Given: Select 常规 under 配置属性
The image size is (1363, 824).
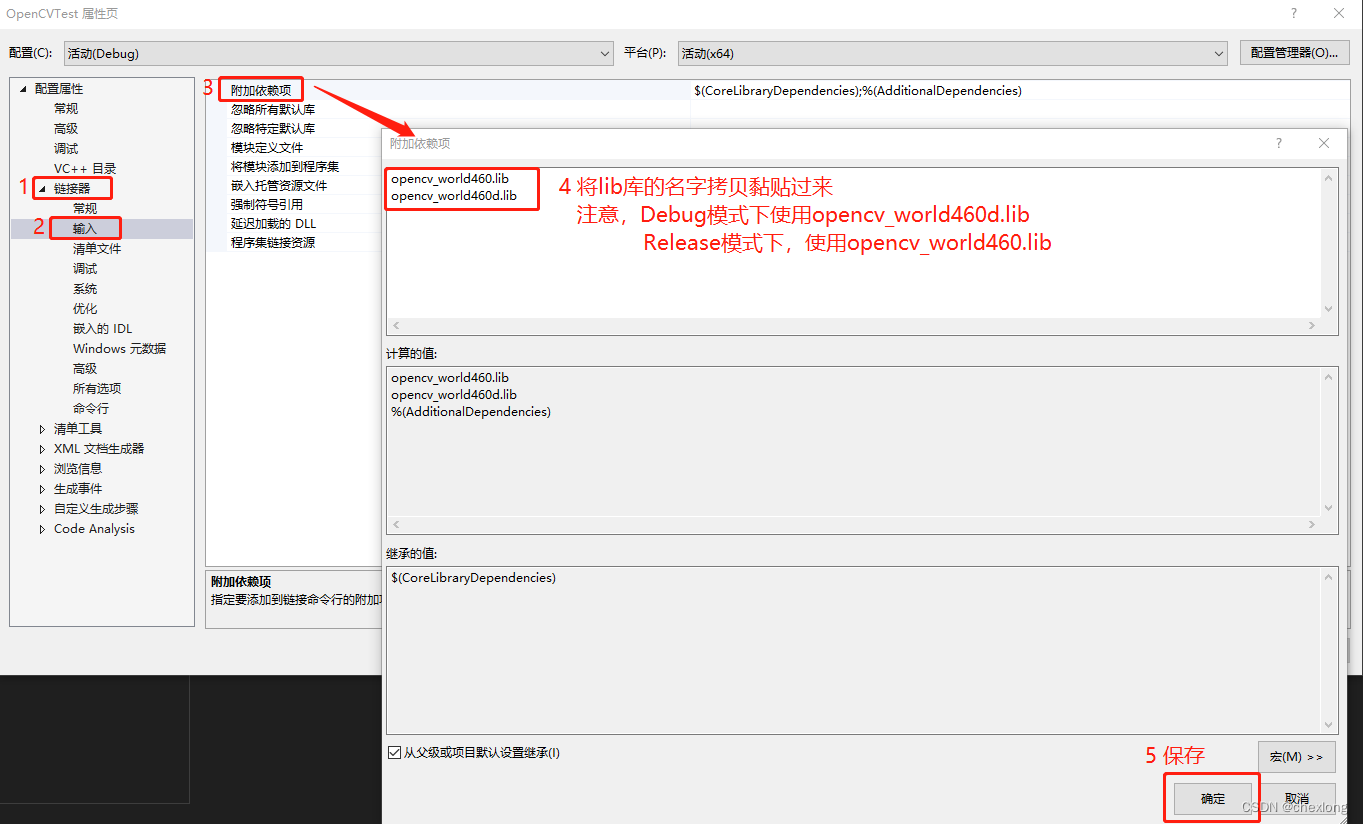Looking at the screenshot, I should click(66, 108).
